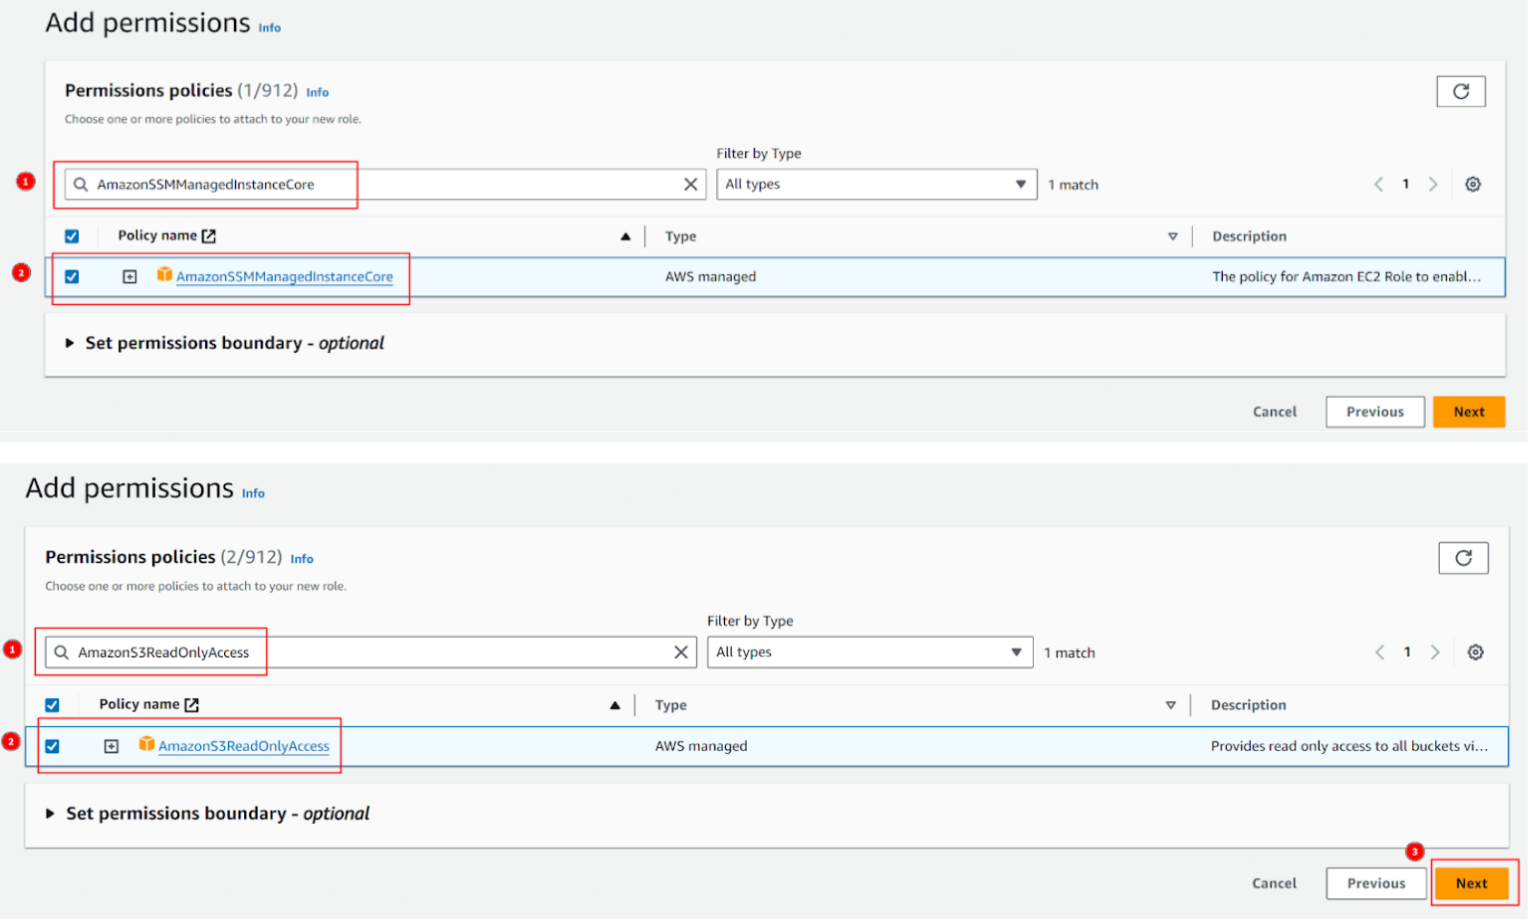Click the orange Next button in the bottom panel

click(1471, 883)
